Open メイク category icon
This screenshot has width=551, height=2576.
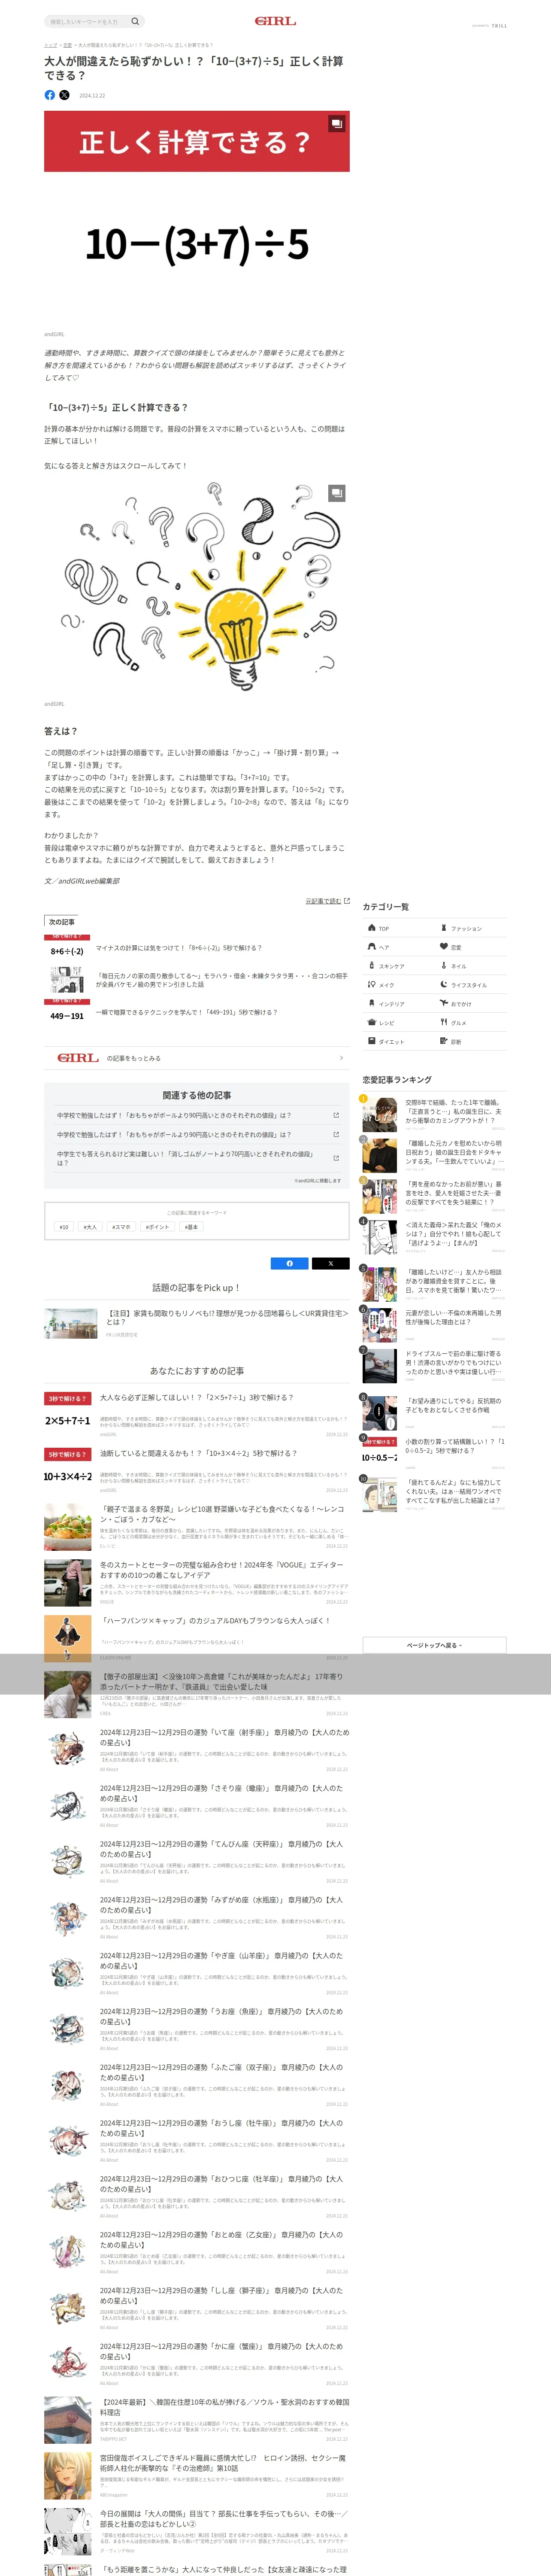(x=372, y=985)
